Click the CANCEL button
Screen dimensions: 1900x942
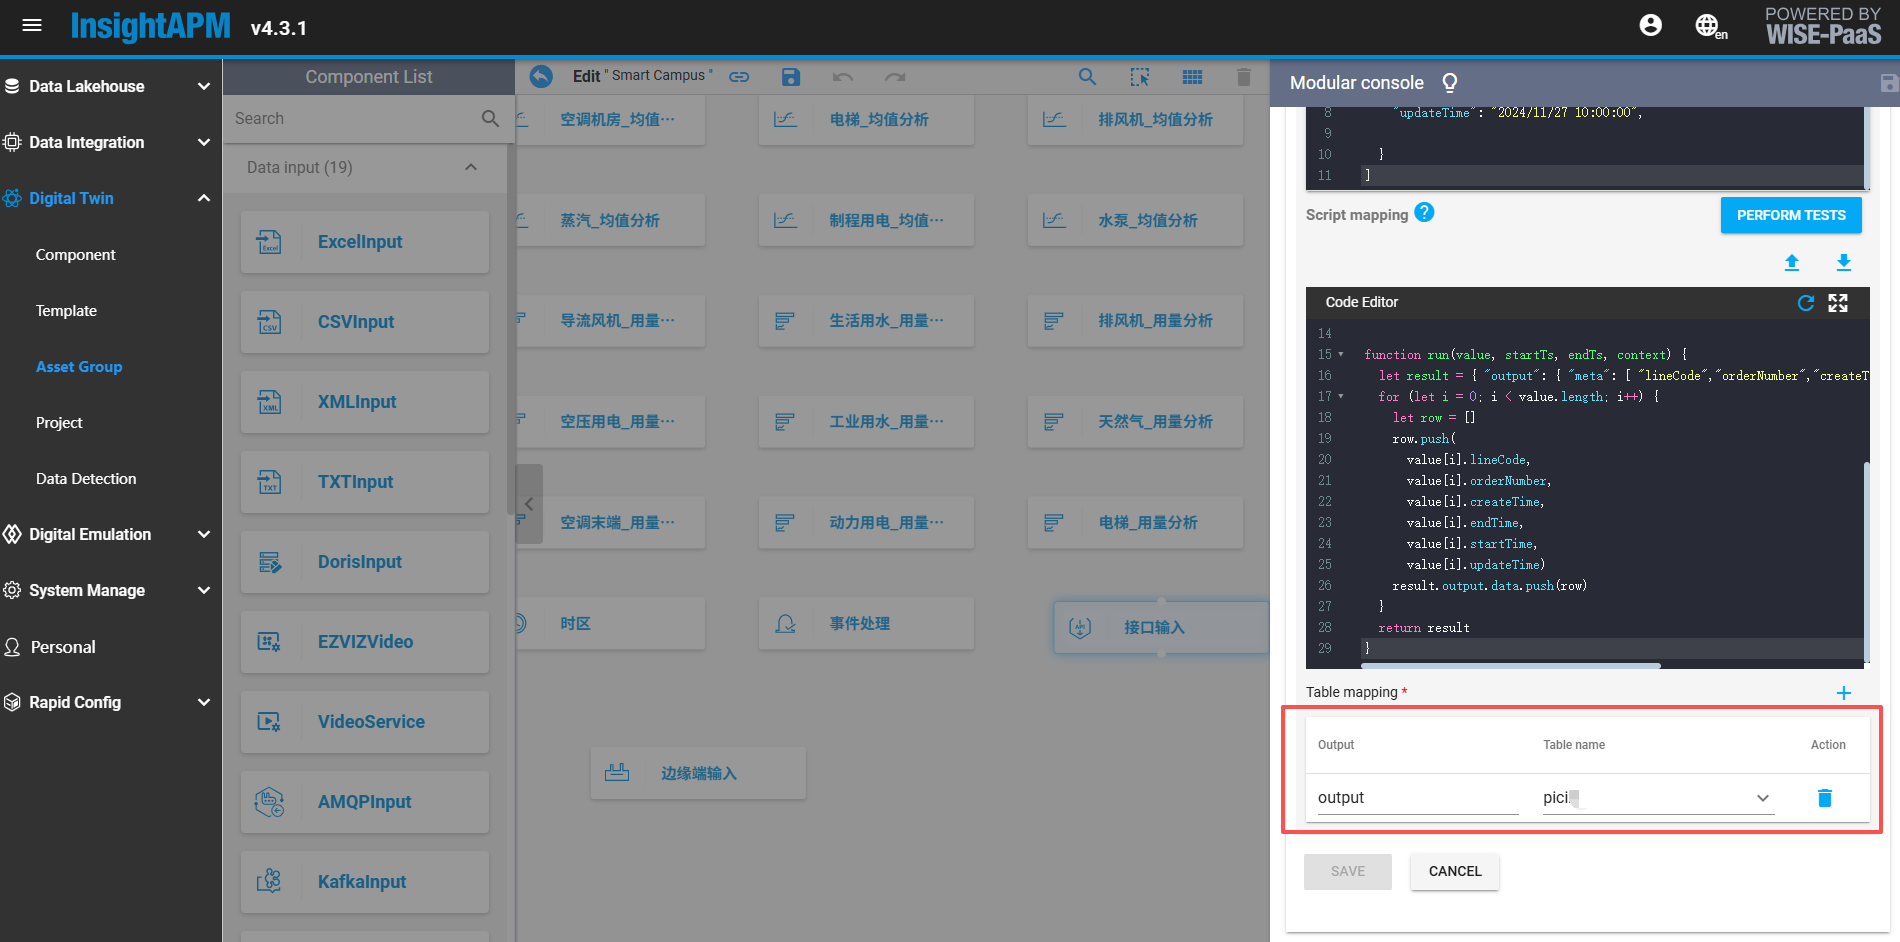click(1454, 871)
